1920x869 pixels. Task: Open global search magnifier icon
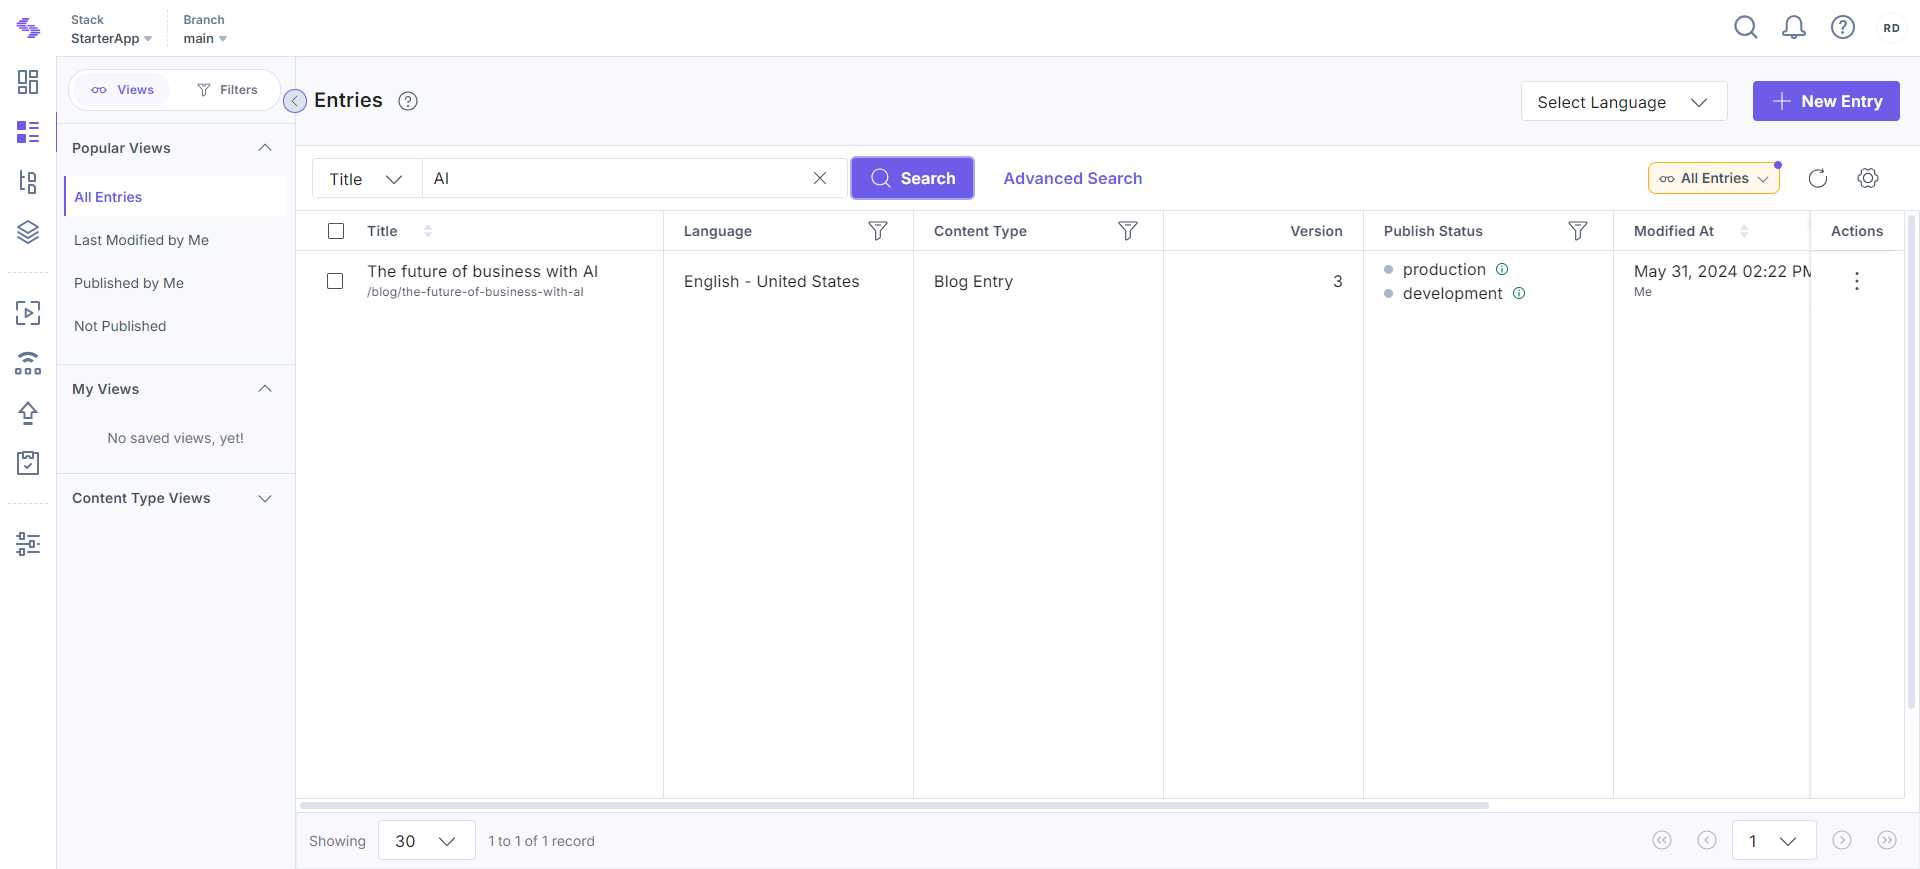point(1746,27)
